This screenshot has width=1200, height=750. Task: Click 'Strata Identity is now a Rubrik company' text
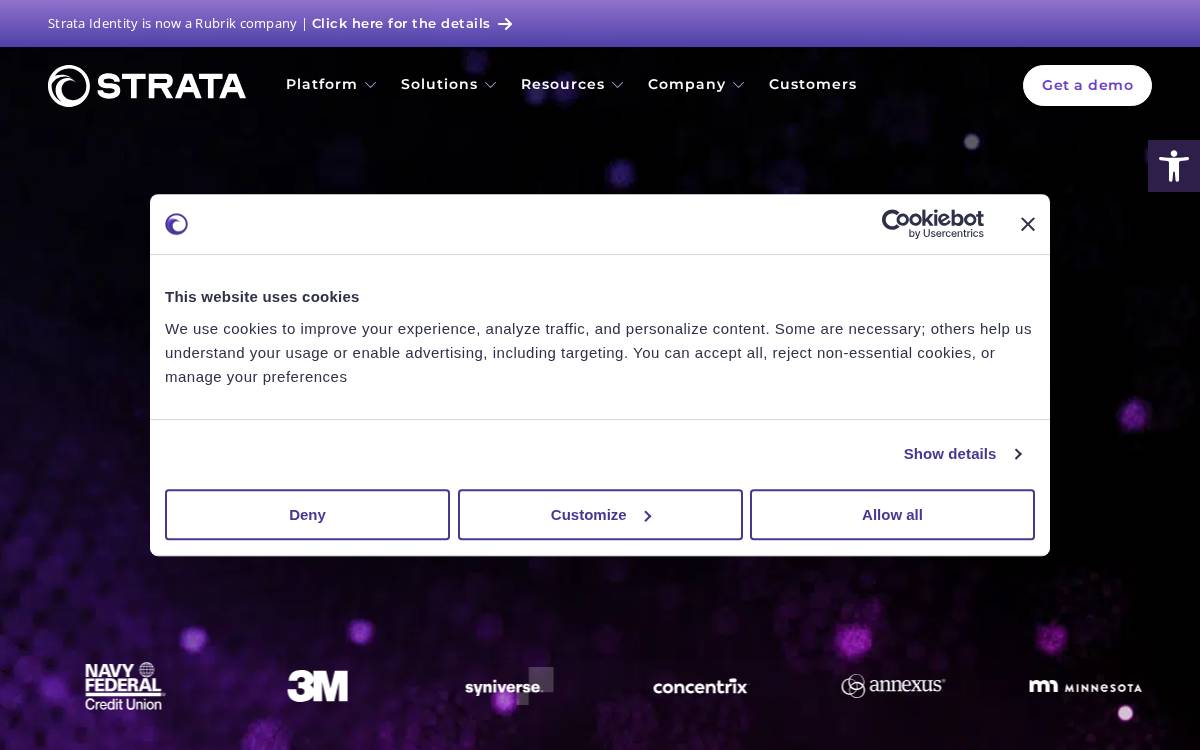pyautogui.click(x=172, y=23)
